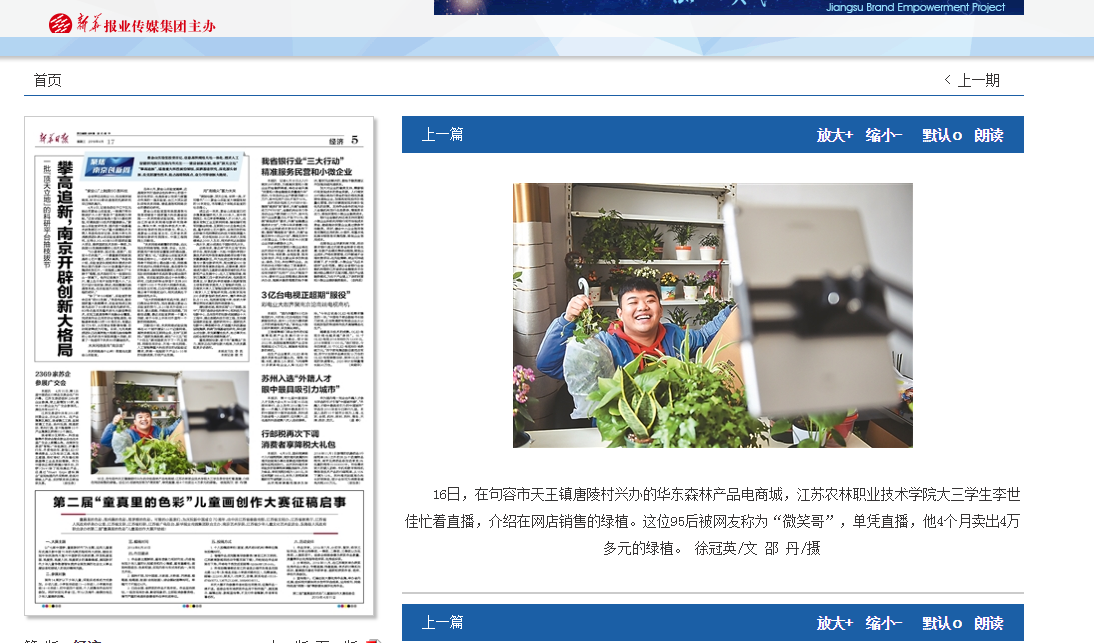Go back to previous issue 上一期

click(x=972, y=80)
